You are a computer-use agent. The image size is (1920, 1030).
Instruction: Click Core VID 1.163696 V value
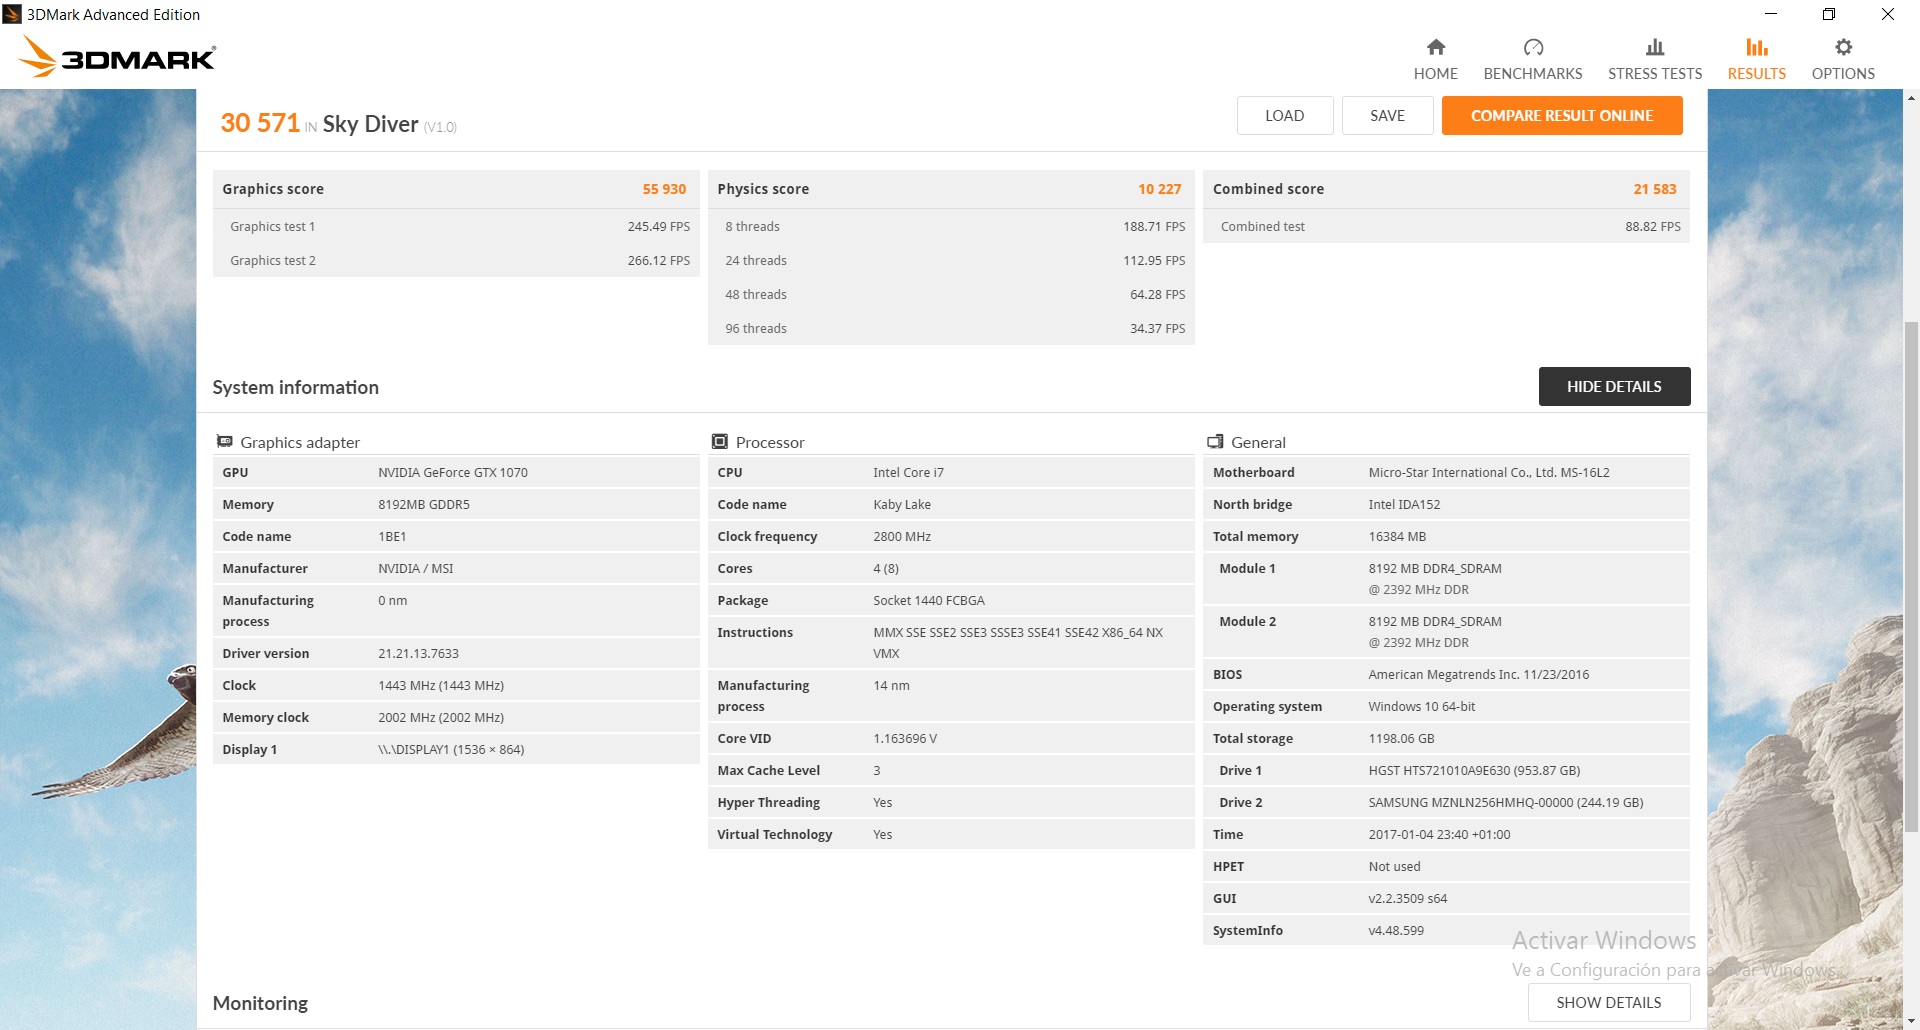tap(905, 738)
